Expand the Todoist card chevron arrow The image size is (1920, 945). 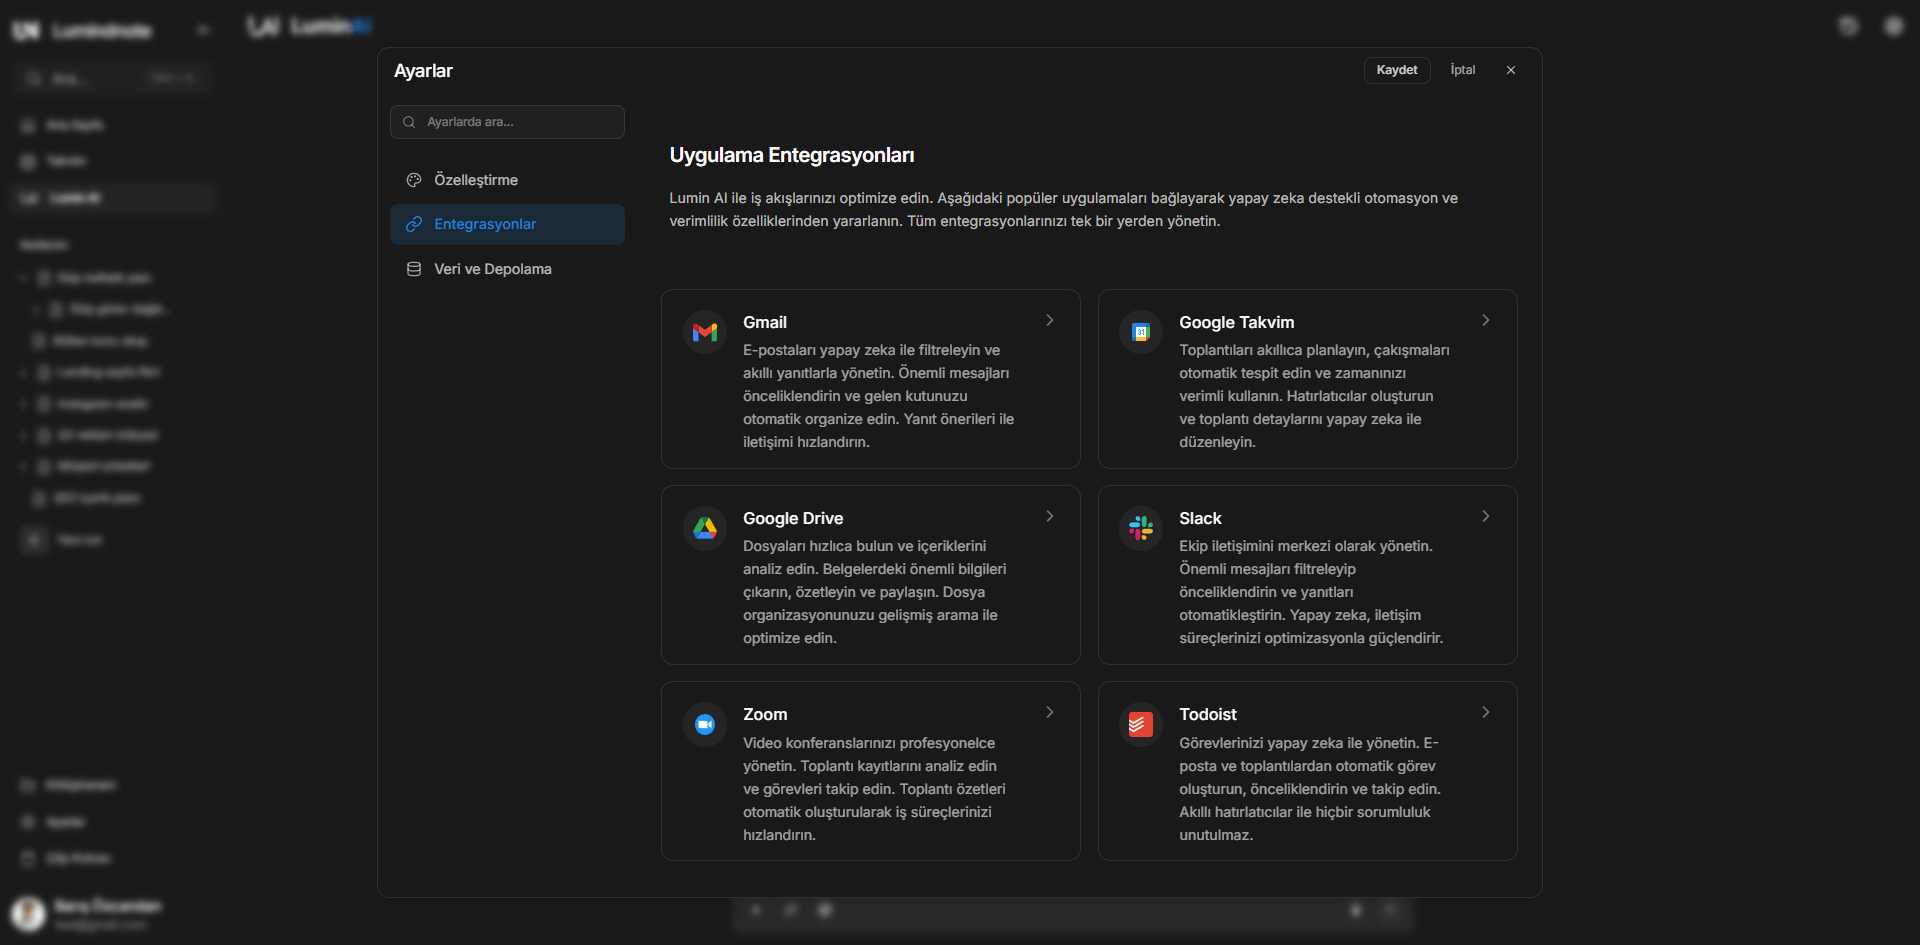pos(1486,712)
